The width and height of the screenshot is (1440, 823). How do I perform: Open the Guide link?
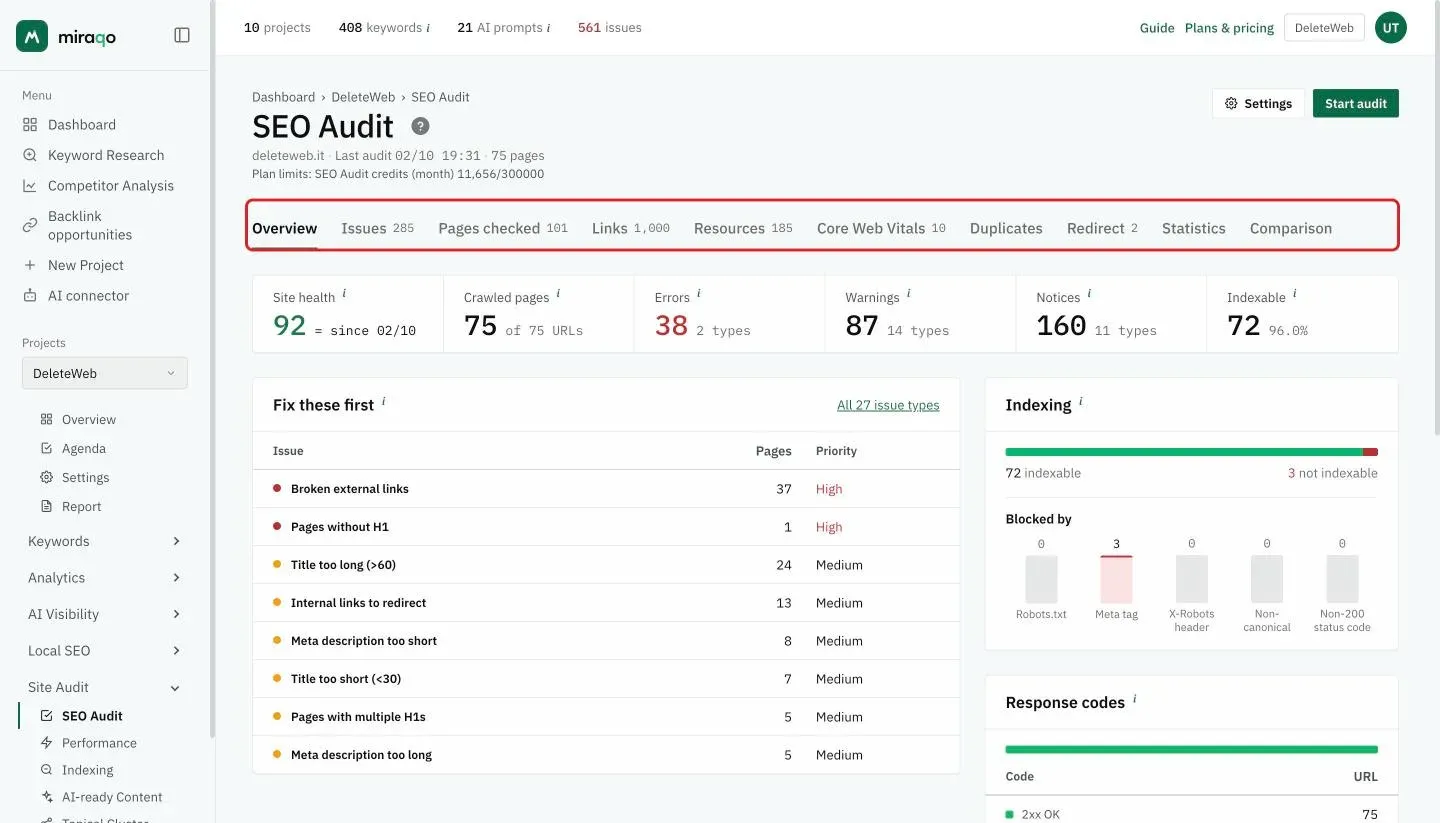click(x=1157, y=28)
